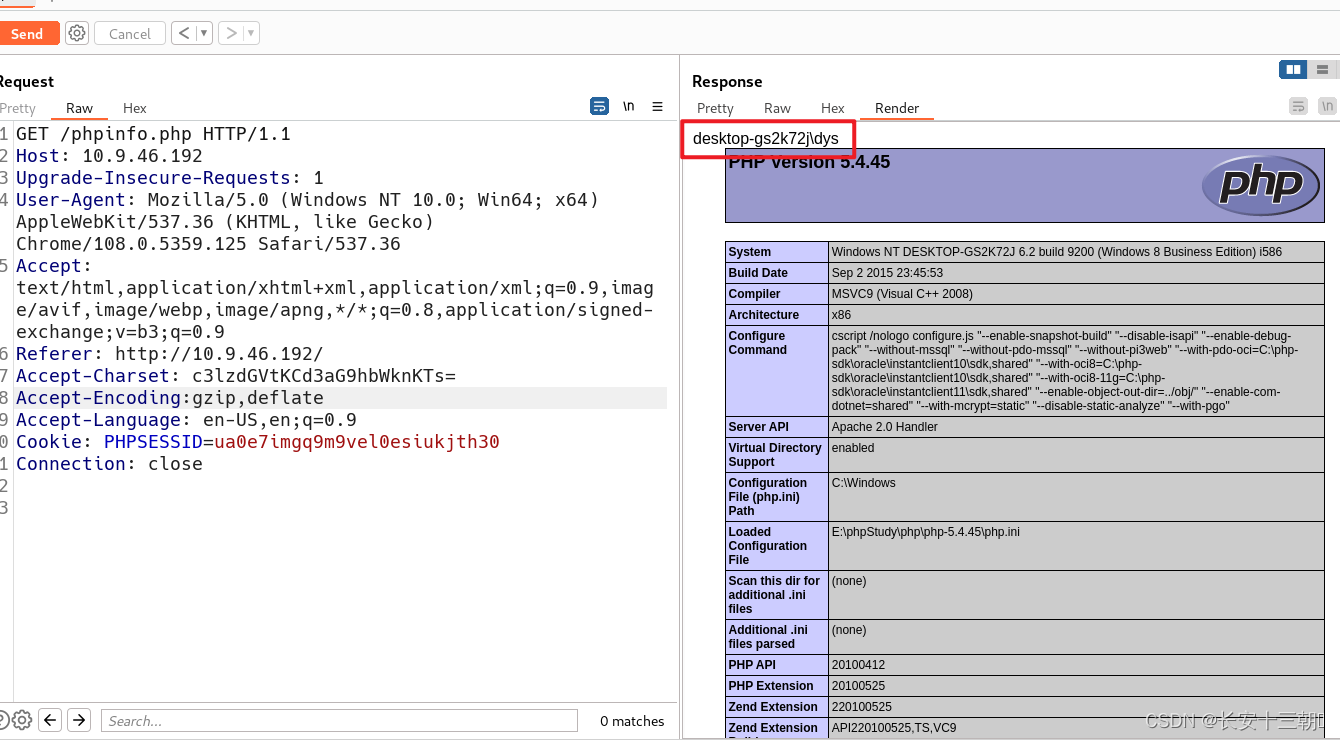Toggle word wrap in the Response panel
Viewport: 1340px width, 740px height.
(x=1298, y=105)
